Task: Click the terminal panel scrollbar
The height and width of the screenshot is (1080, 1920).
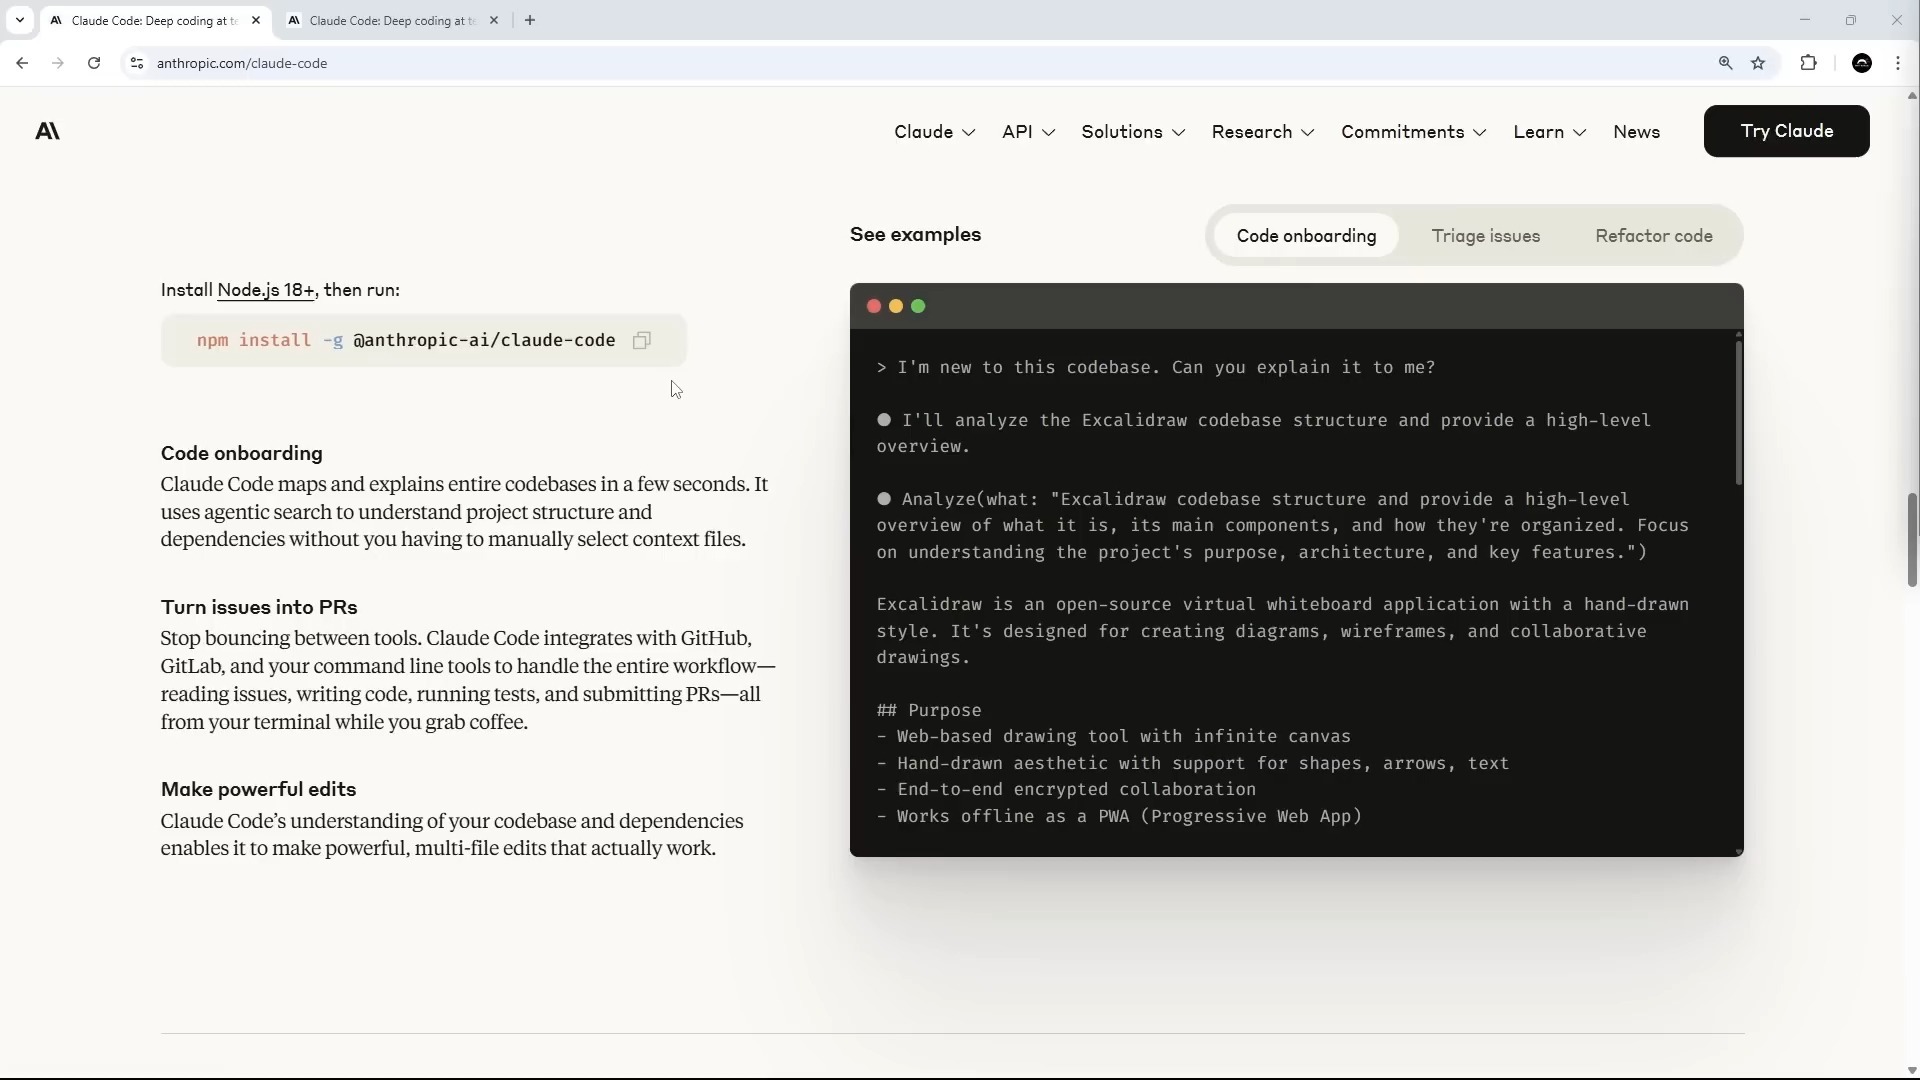Action: coord(1738,412)
